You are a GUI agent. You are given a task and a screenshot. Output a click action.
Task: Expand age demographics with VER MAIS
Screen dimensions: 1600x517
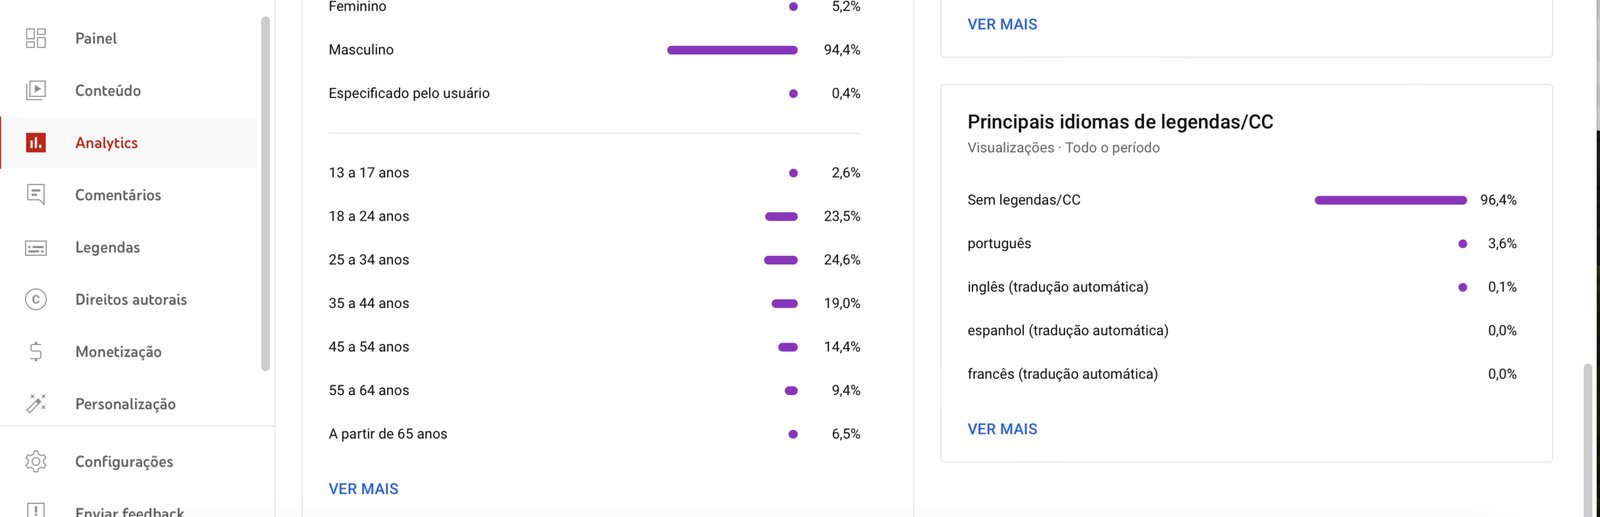[363, 489]
